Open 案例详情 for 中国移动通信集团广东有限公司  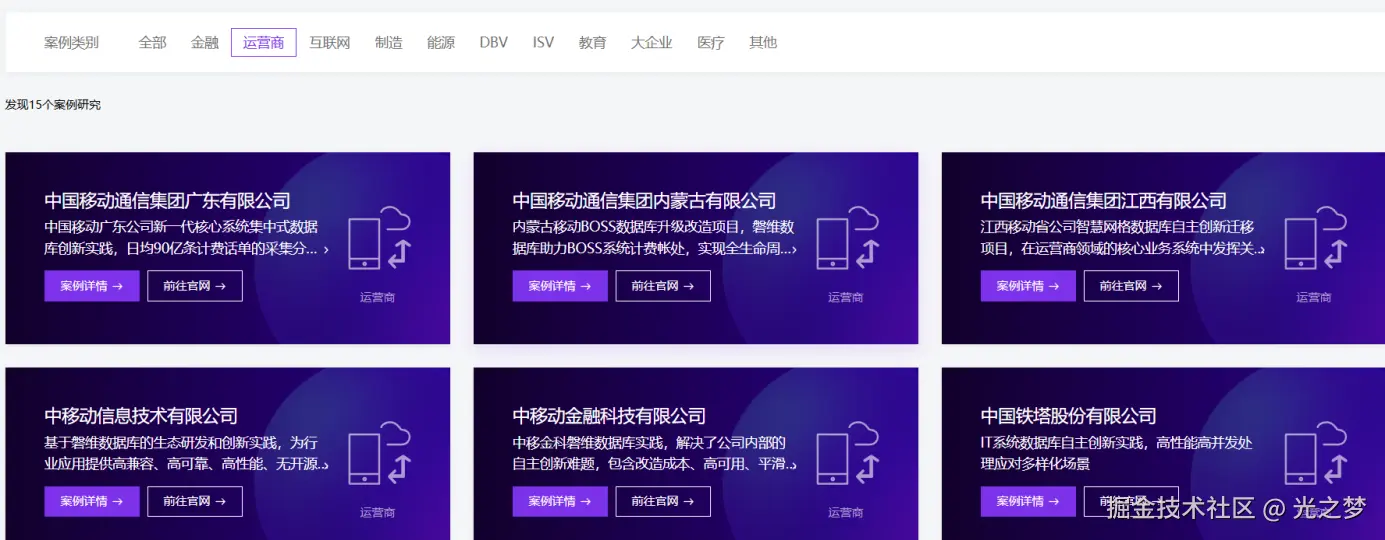pos(92,286)
